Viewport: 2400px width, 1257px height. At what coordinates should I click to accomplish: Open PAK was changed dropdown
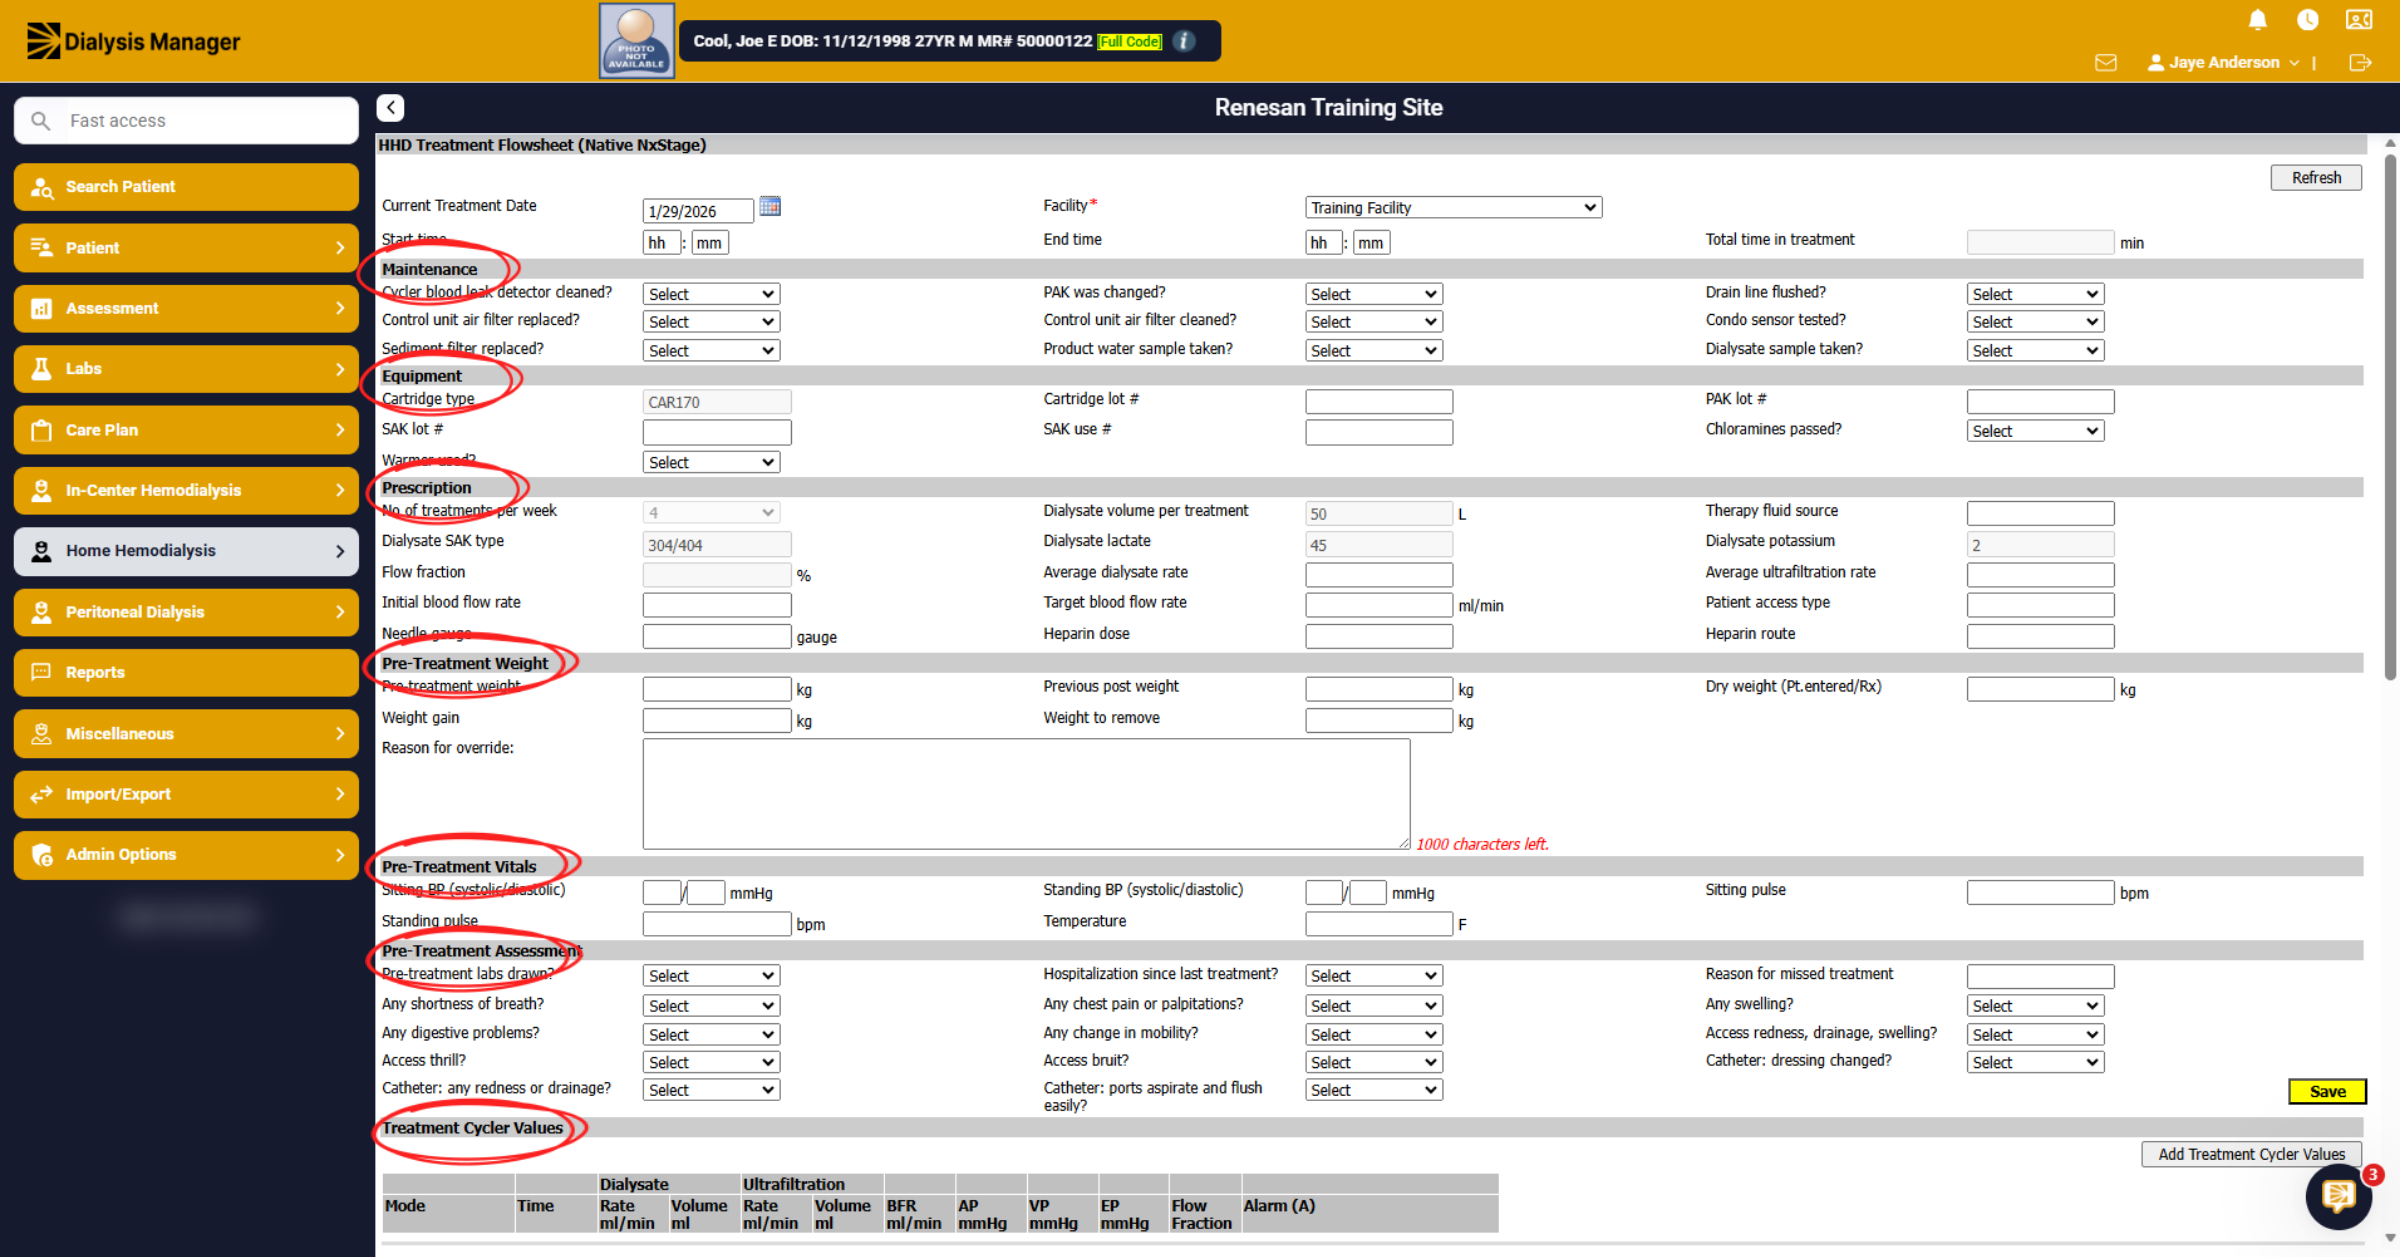pyautogui.click(x=1373, y=294)
